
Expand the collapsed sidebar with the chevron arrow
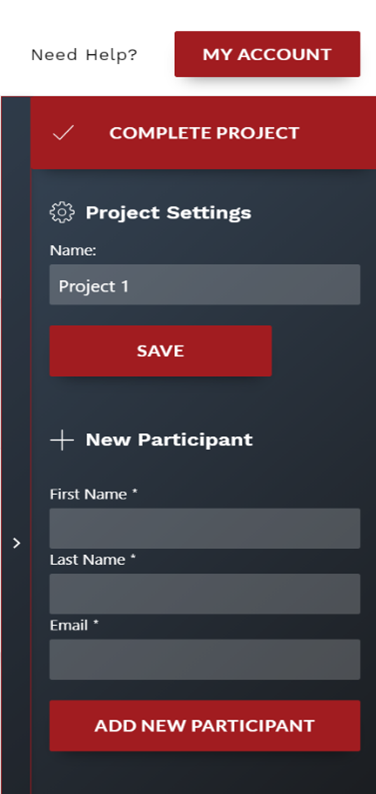[17, 543]
